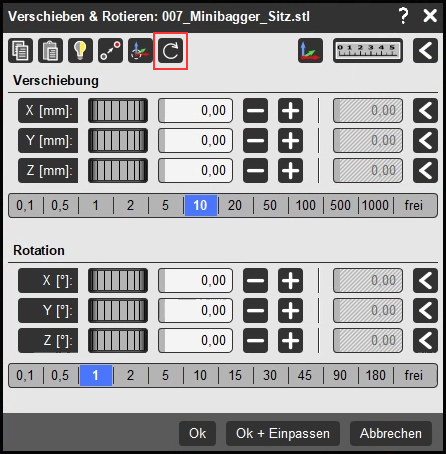Click the light bulb hint icon
The width and height of the screenshot is (446, 454).
click(x=80, y=51)
